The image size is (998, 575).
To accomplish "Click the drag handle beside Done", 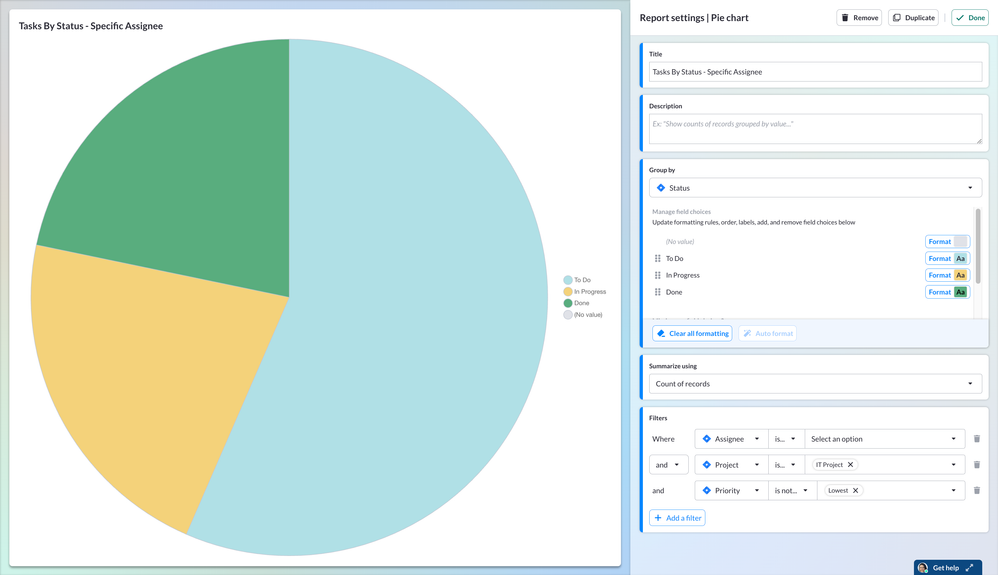I will [x=657, y=292].
